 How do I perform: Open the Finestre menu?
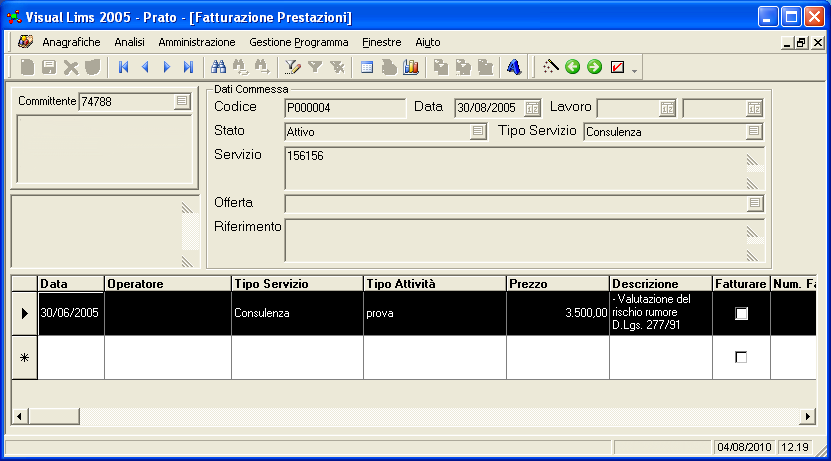(382, 42)
